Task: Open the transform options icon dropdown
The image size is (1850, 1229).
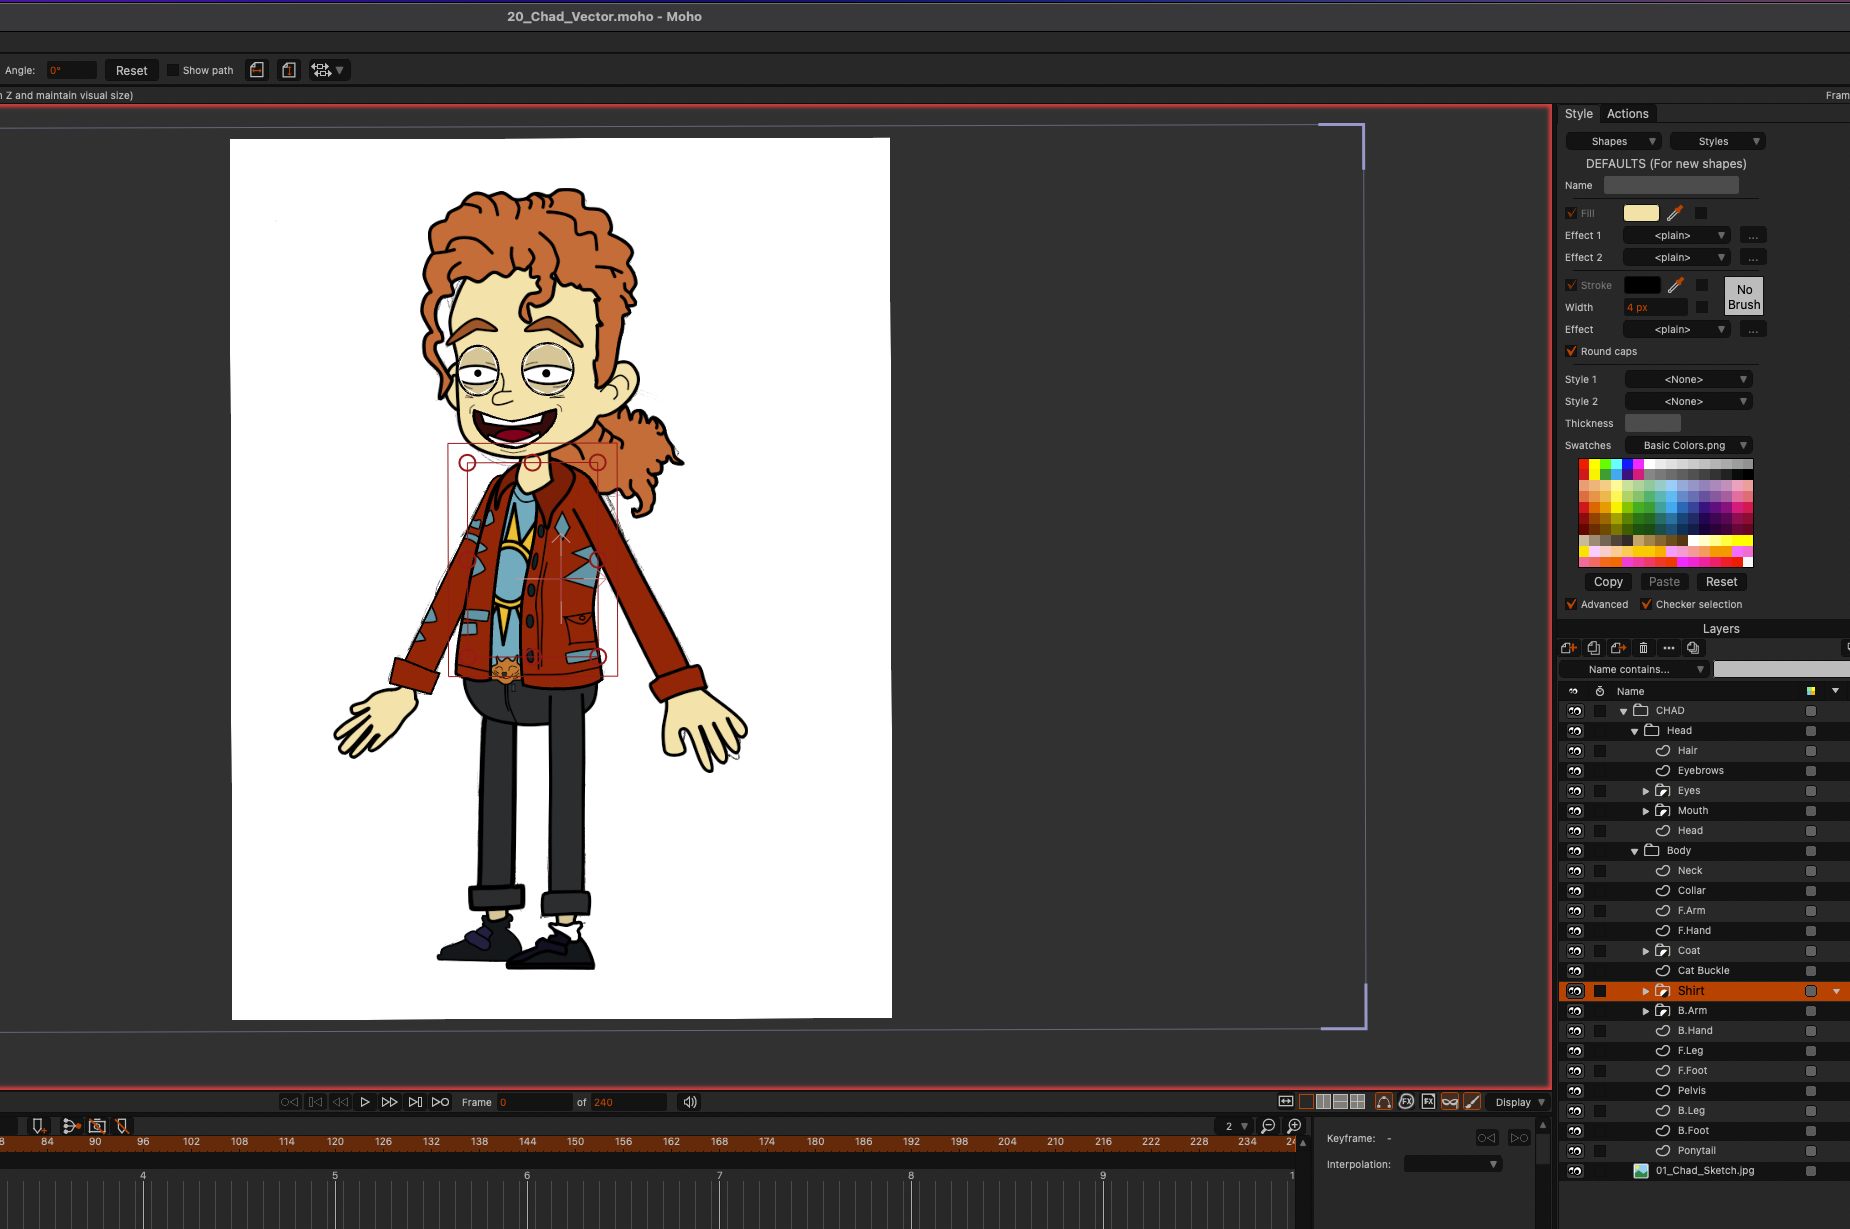Action: 328,70
